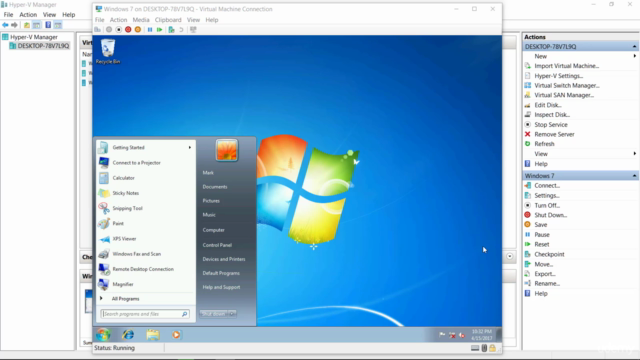Click the lock icon in VM status bar
This screenshot has width=640, height=360.
pyautogui.click(x=493, y=348)
